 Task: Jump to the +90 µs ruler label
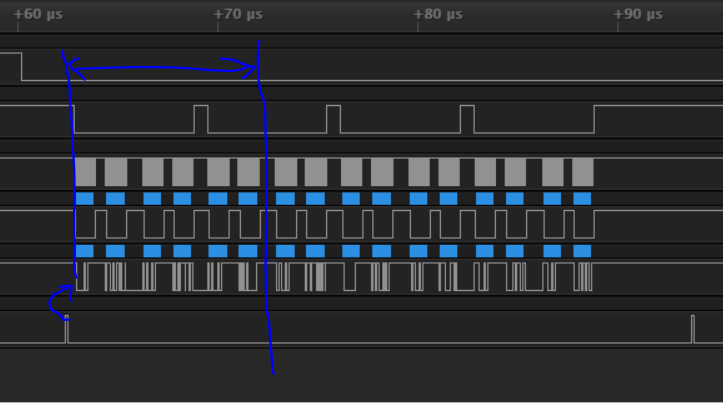[638, 15]
